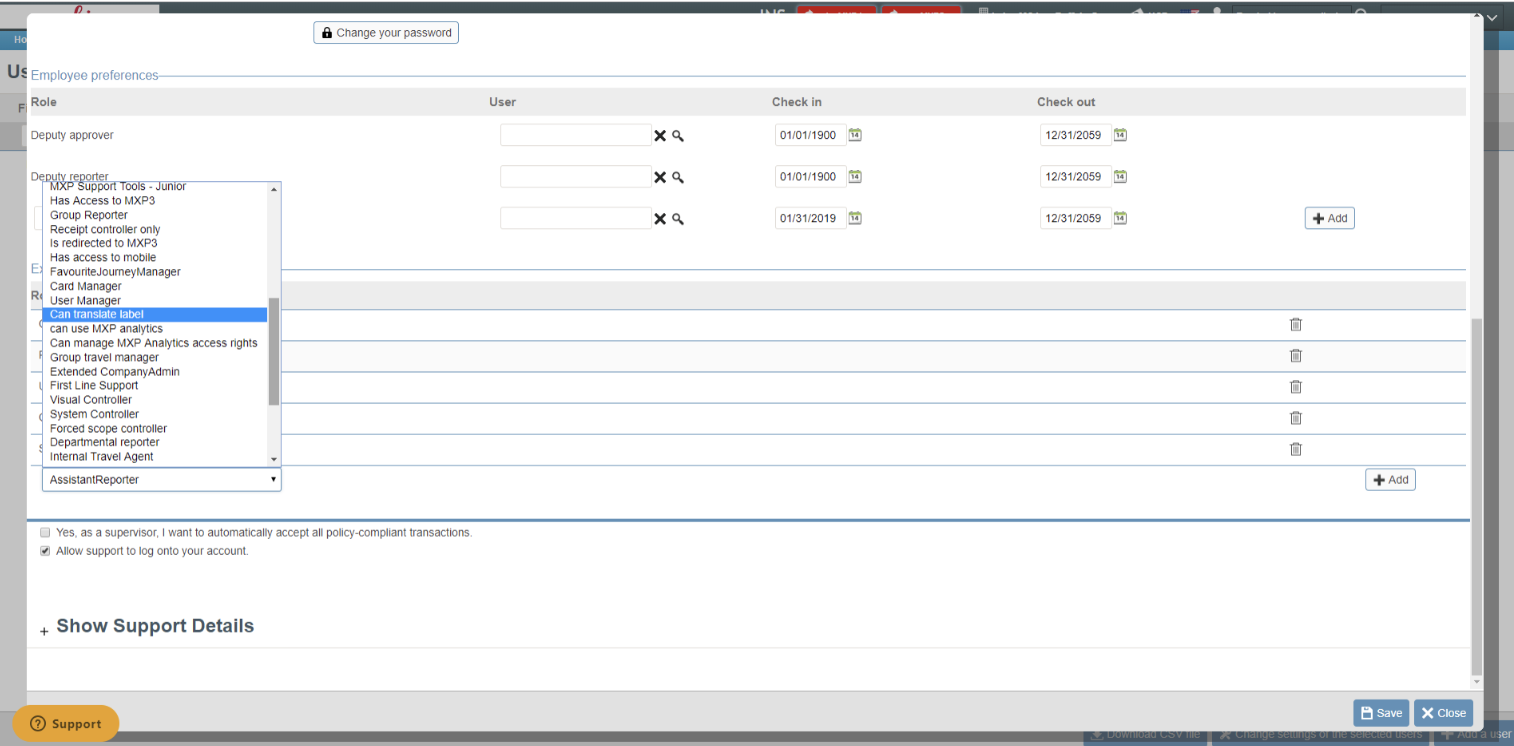1514x746 pixels.
Task: Search user for Deputy reporter row
Action: coord(678,178)
